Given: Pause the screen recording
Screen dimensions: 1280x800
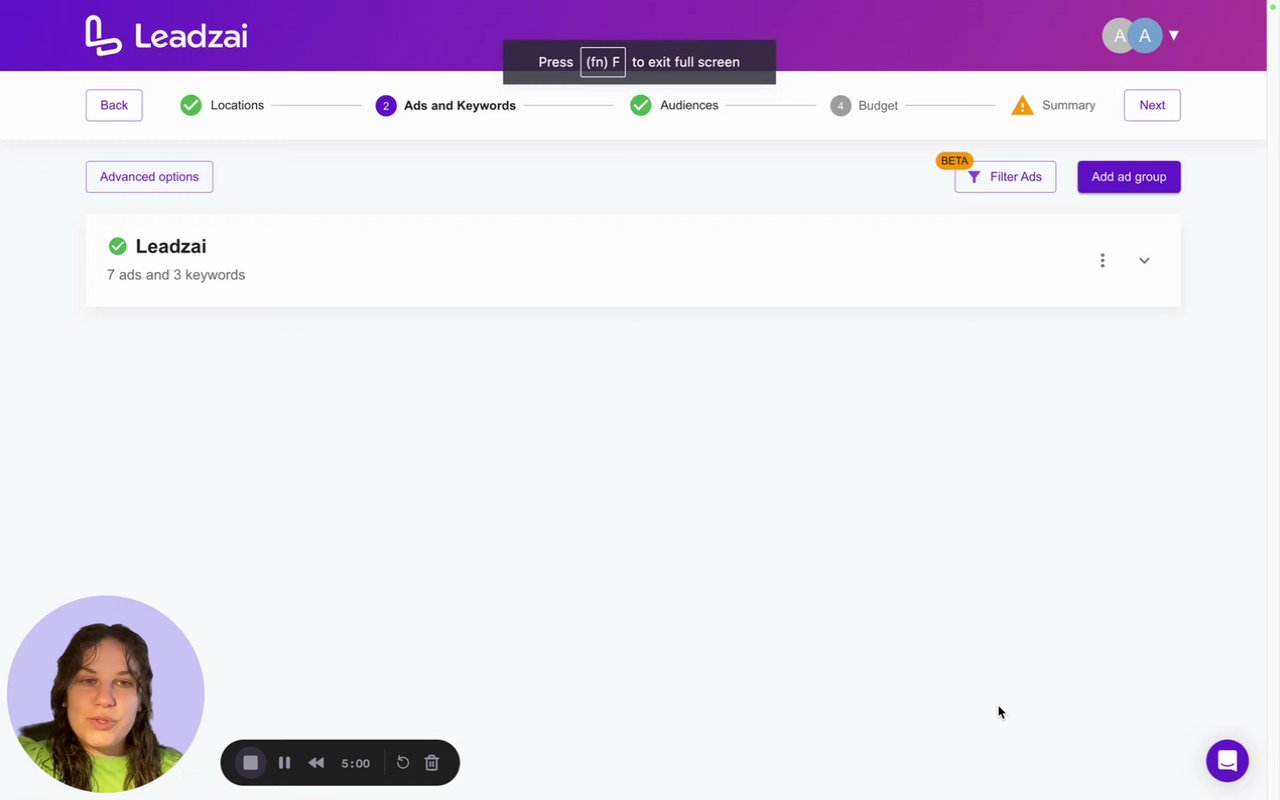Looking at the screenshot, I should 285,763.
